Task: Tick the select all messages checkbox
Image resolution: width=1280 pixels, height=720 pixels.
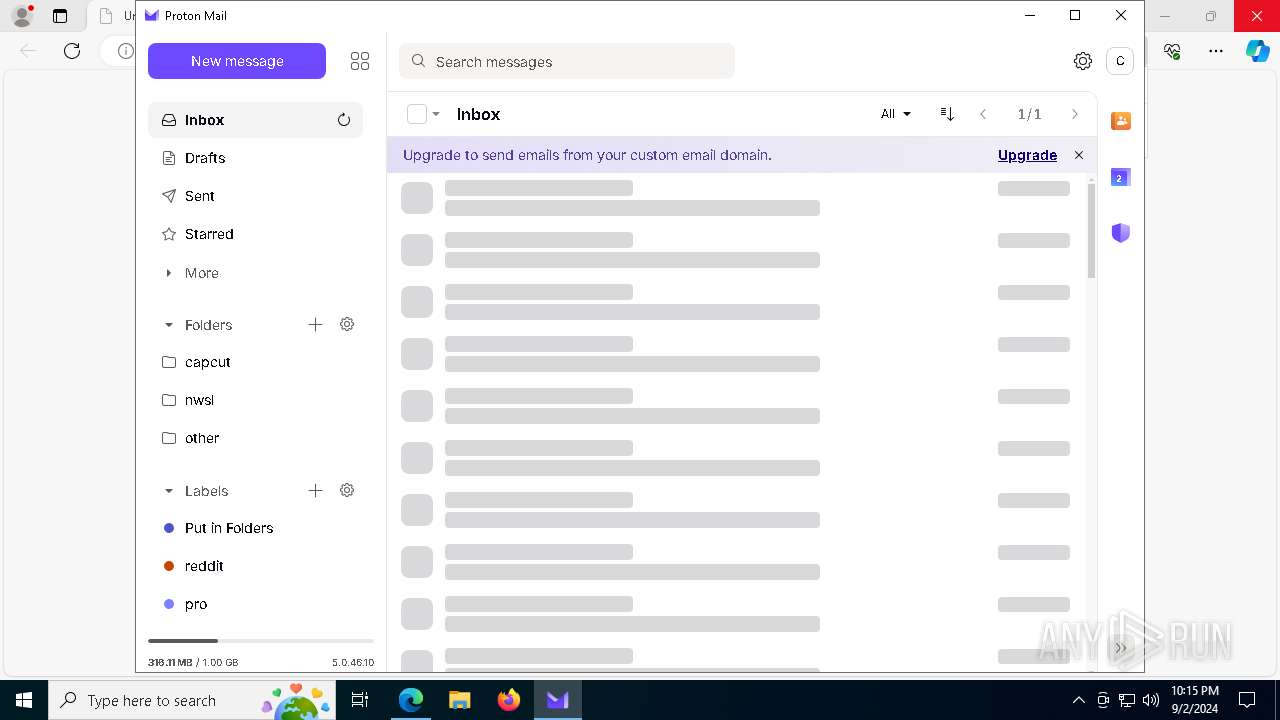Action: [x=417, y=114]
